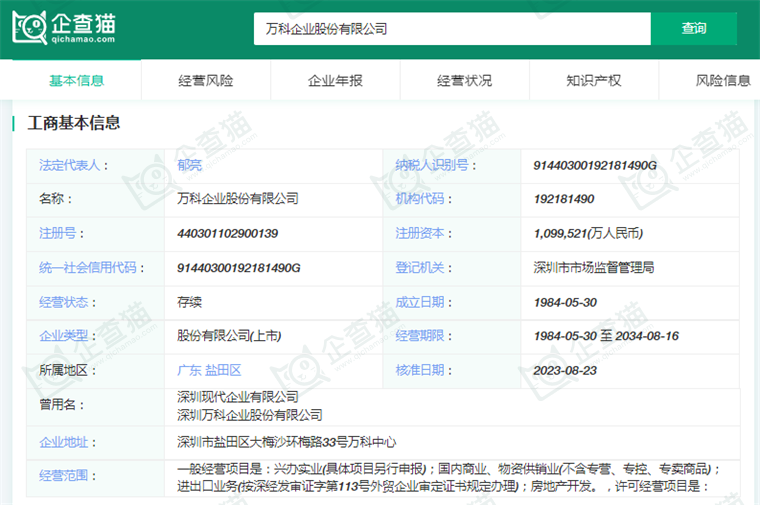
Task: Click the 机构代码 label
Action: pos(419,199)
